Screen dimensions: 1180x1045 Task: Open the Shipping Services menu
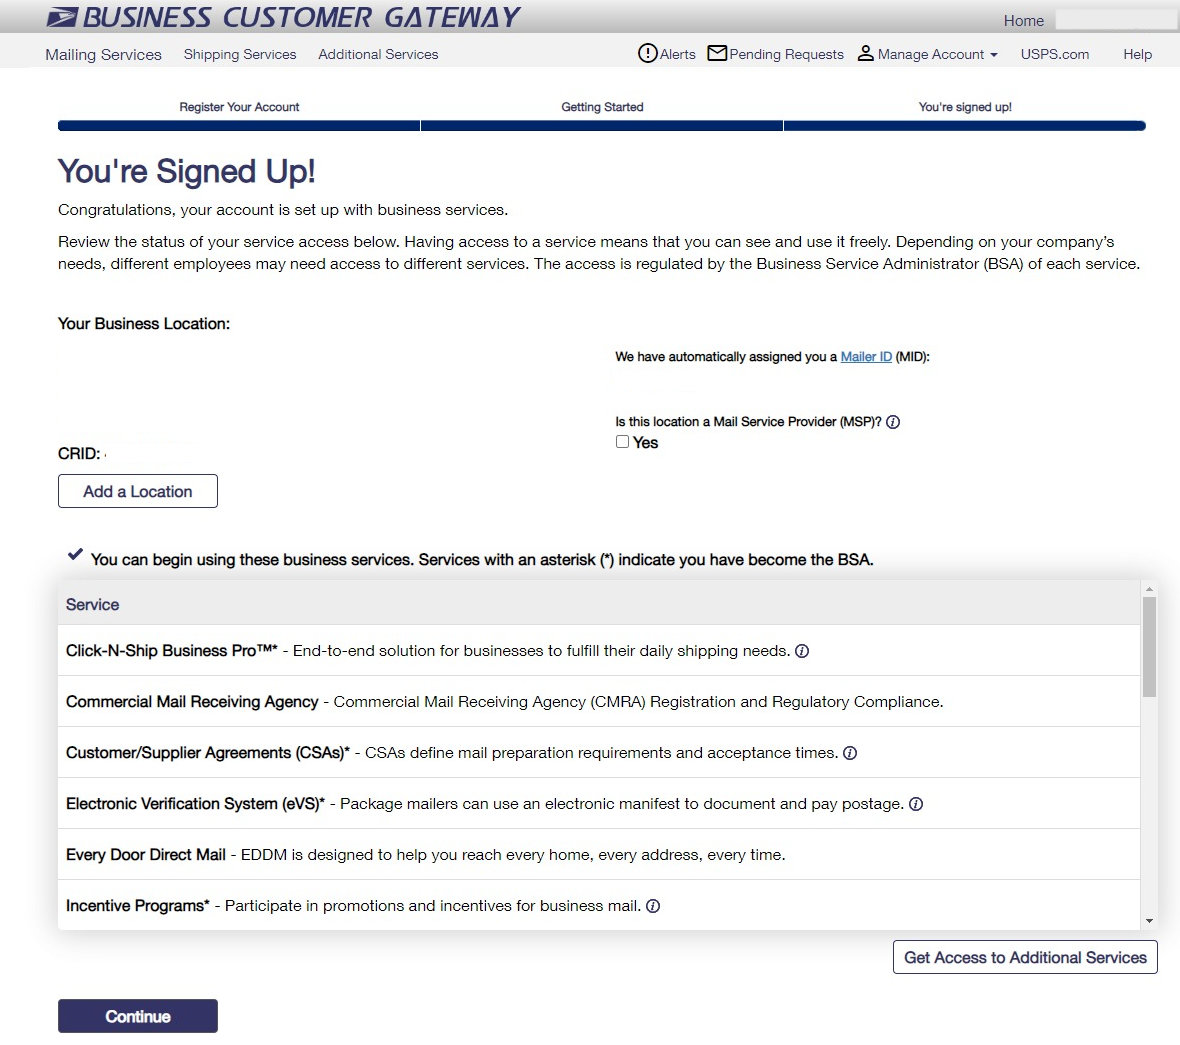click(x=240, y=54)
